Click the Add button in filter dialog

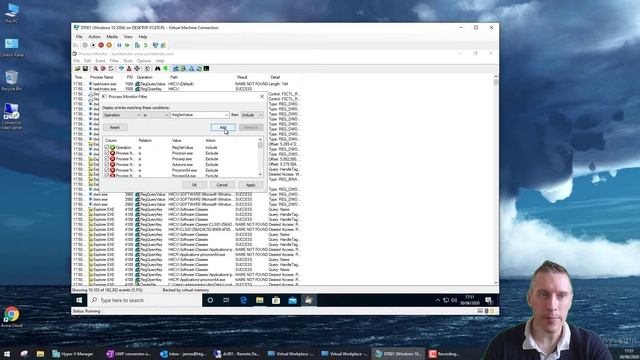click(x=223, y=127)
